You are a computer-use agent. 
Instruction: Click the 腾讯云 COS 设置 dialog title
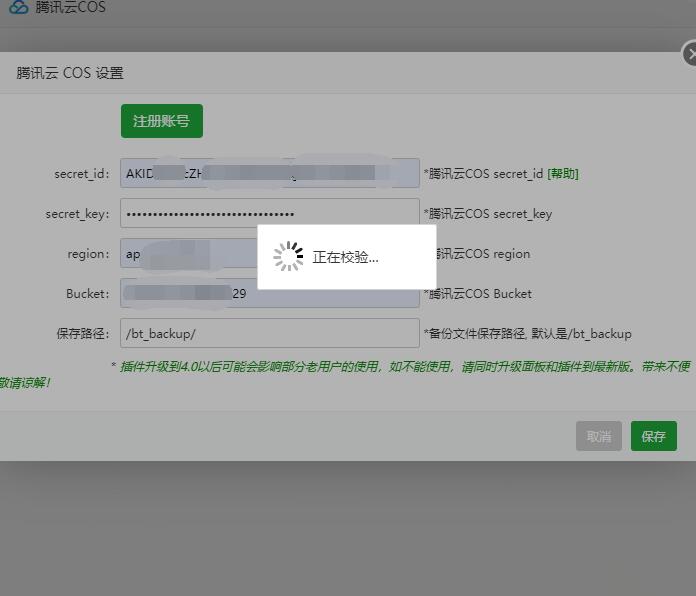(x=70, y=73)
